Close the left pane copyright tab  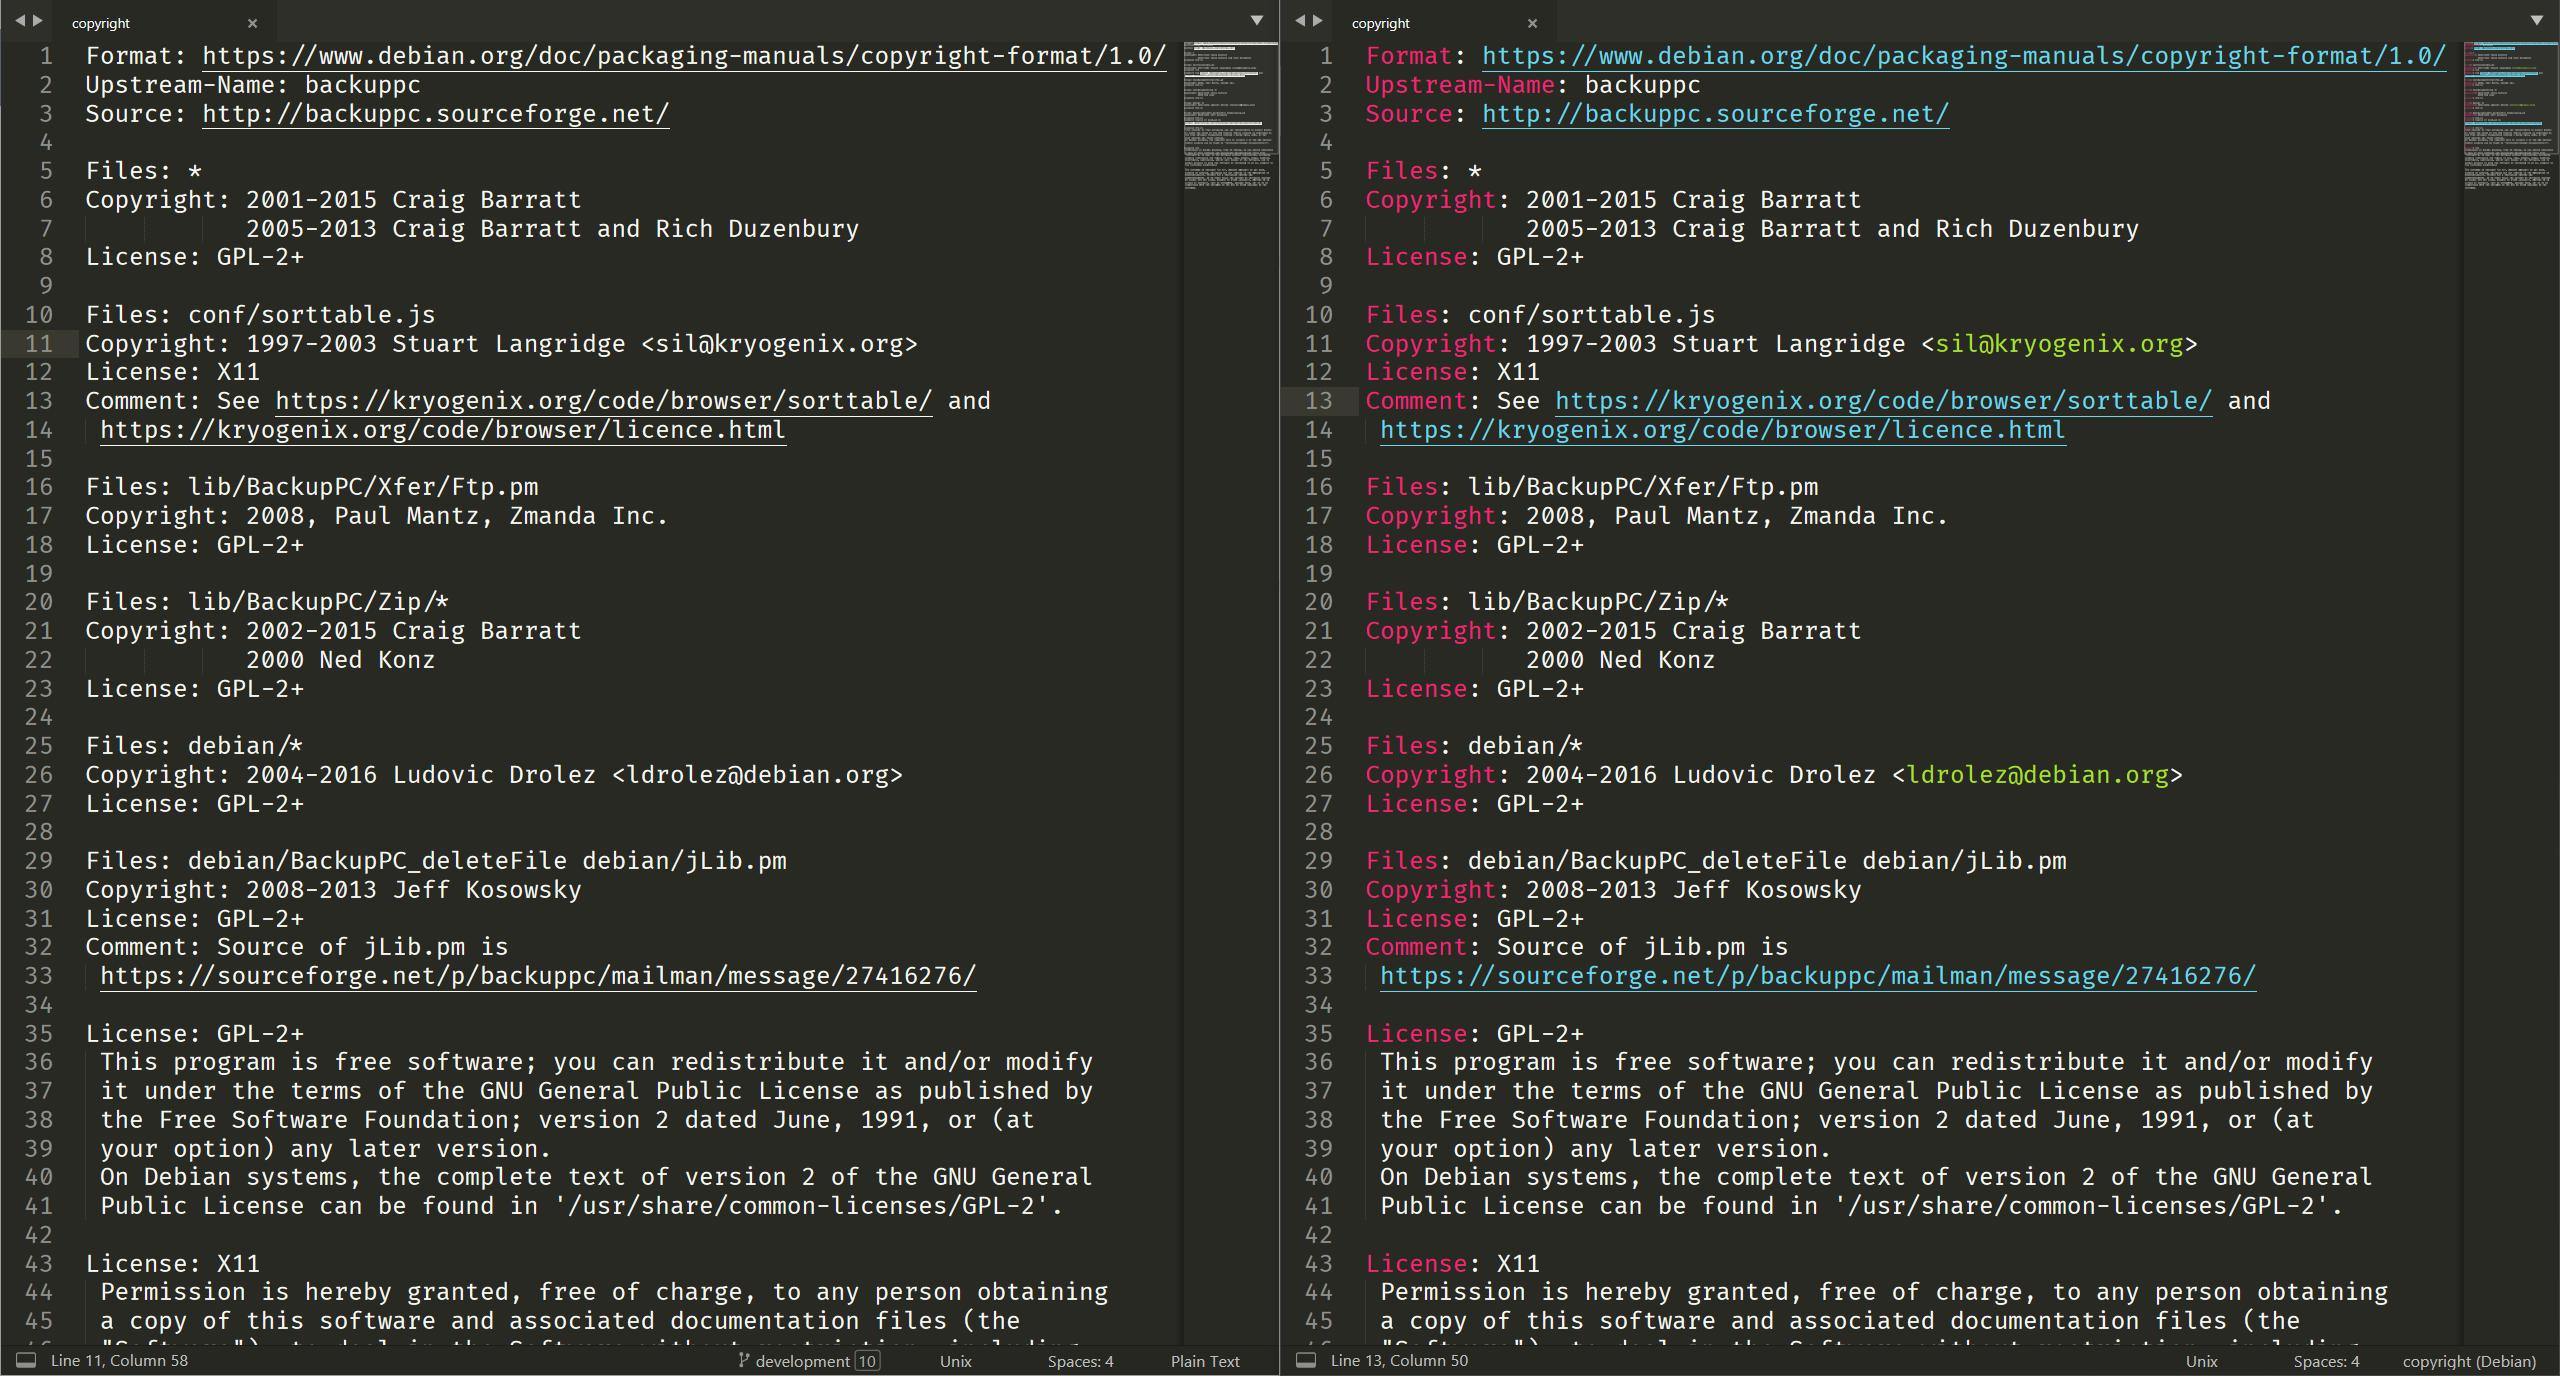point(252,23)
